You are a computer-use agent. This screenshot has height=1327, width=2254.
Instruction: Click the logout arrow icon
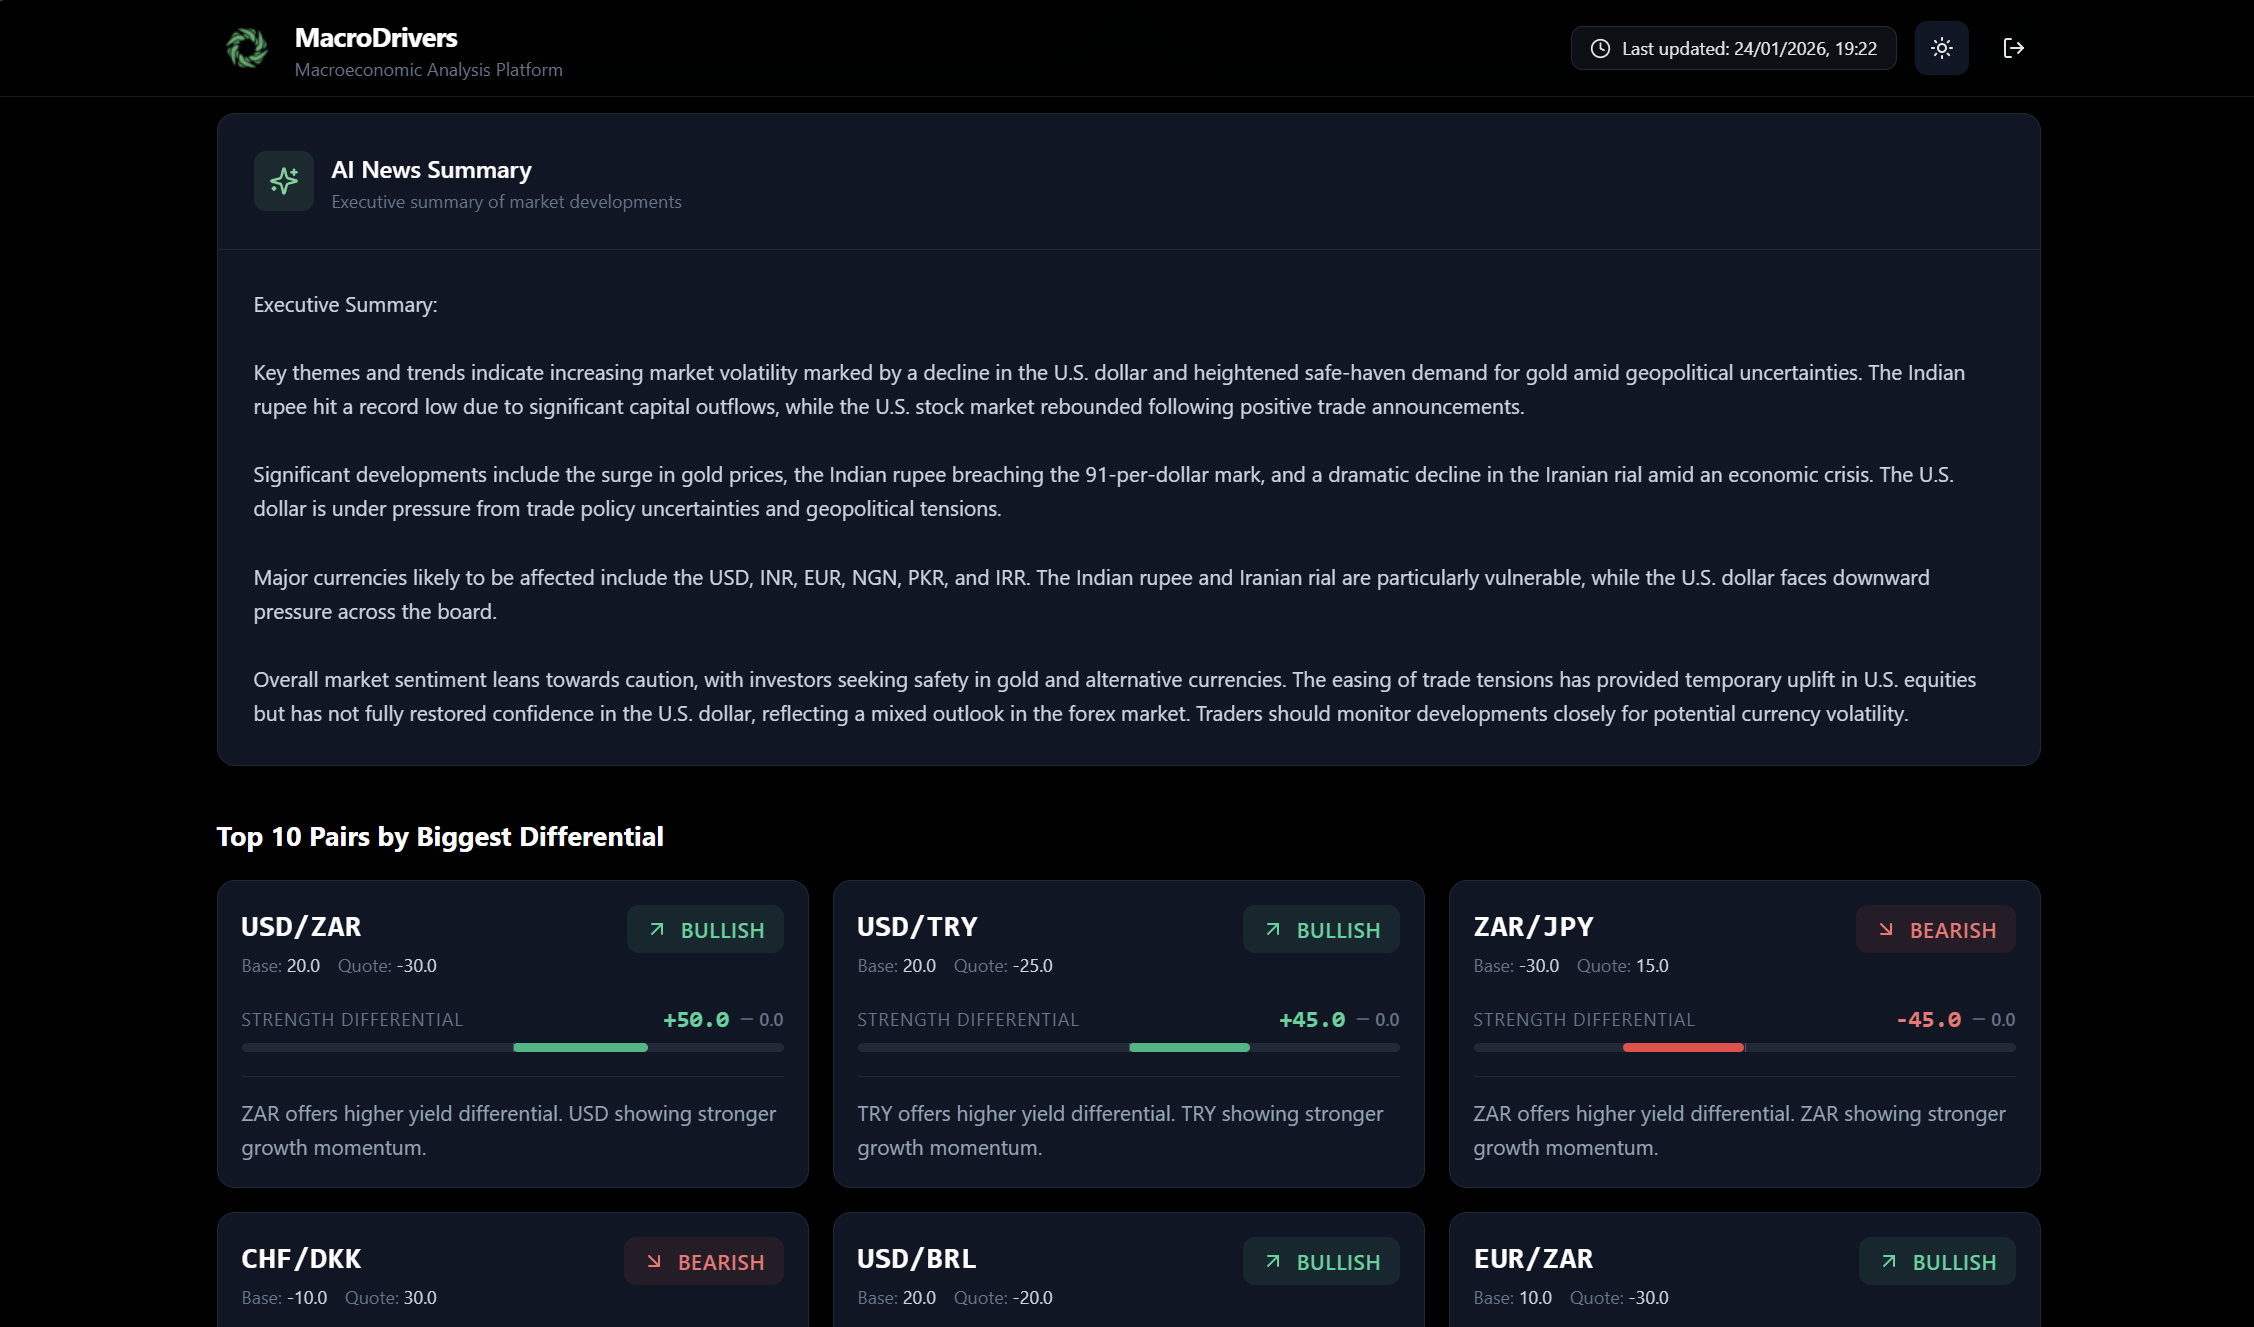[2013, 48]
